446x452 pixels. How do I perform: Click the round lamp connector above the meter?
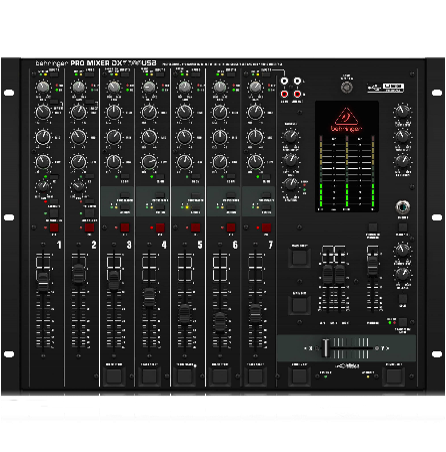pos(347,88)
